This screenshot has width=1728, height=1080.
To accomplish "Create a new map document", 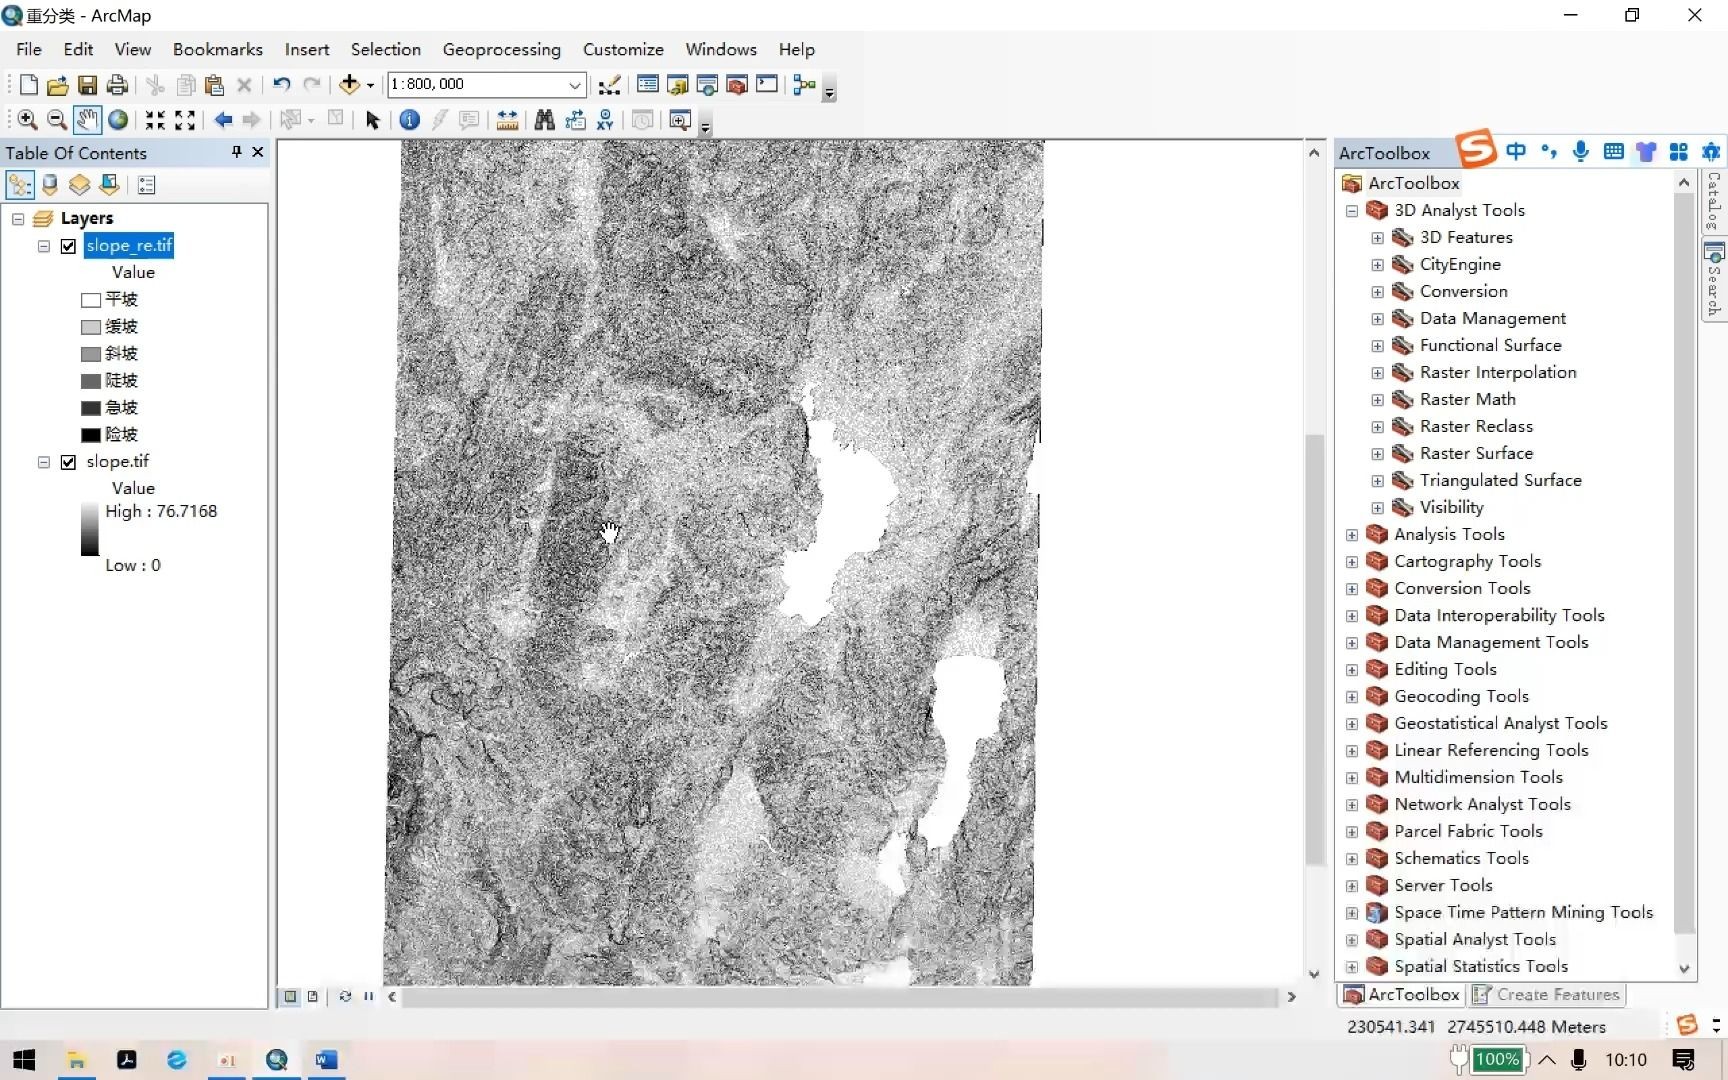I will pos(29,85).
